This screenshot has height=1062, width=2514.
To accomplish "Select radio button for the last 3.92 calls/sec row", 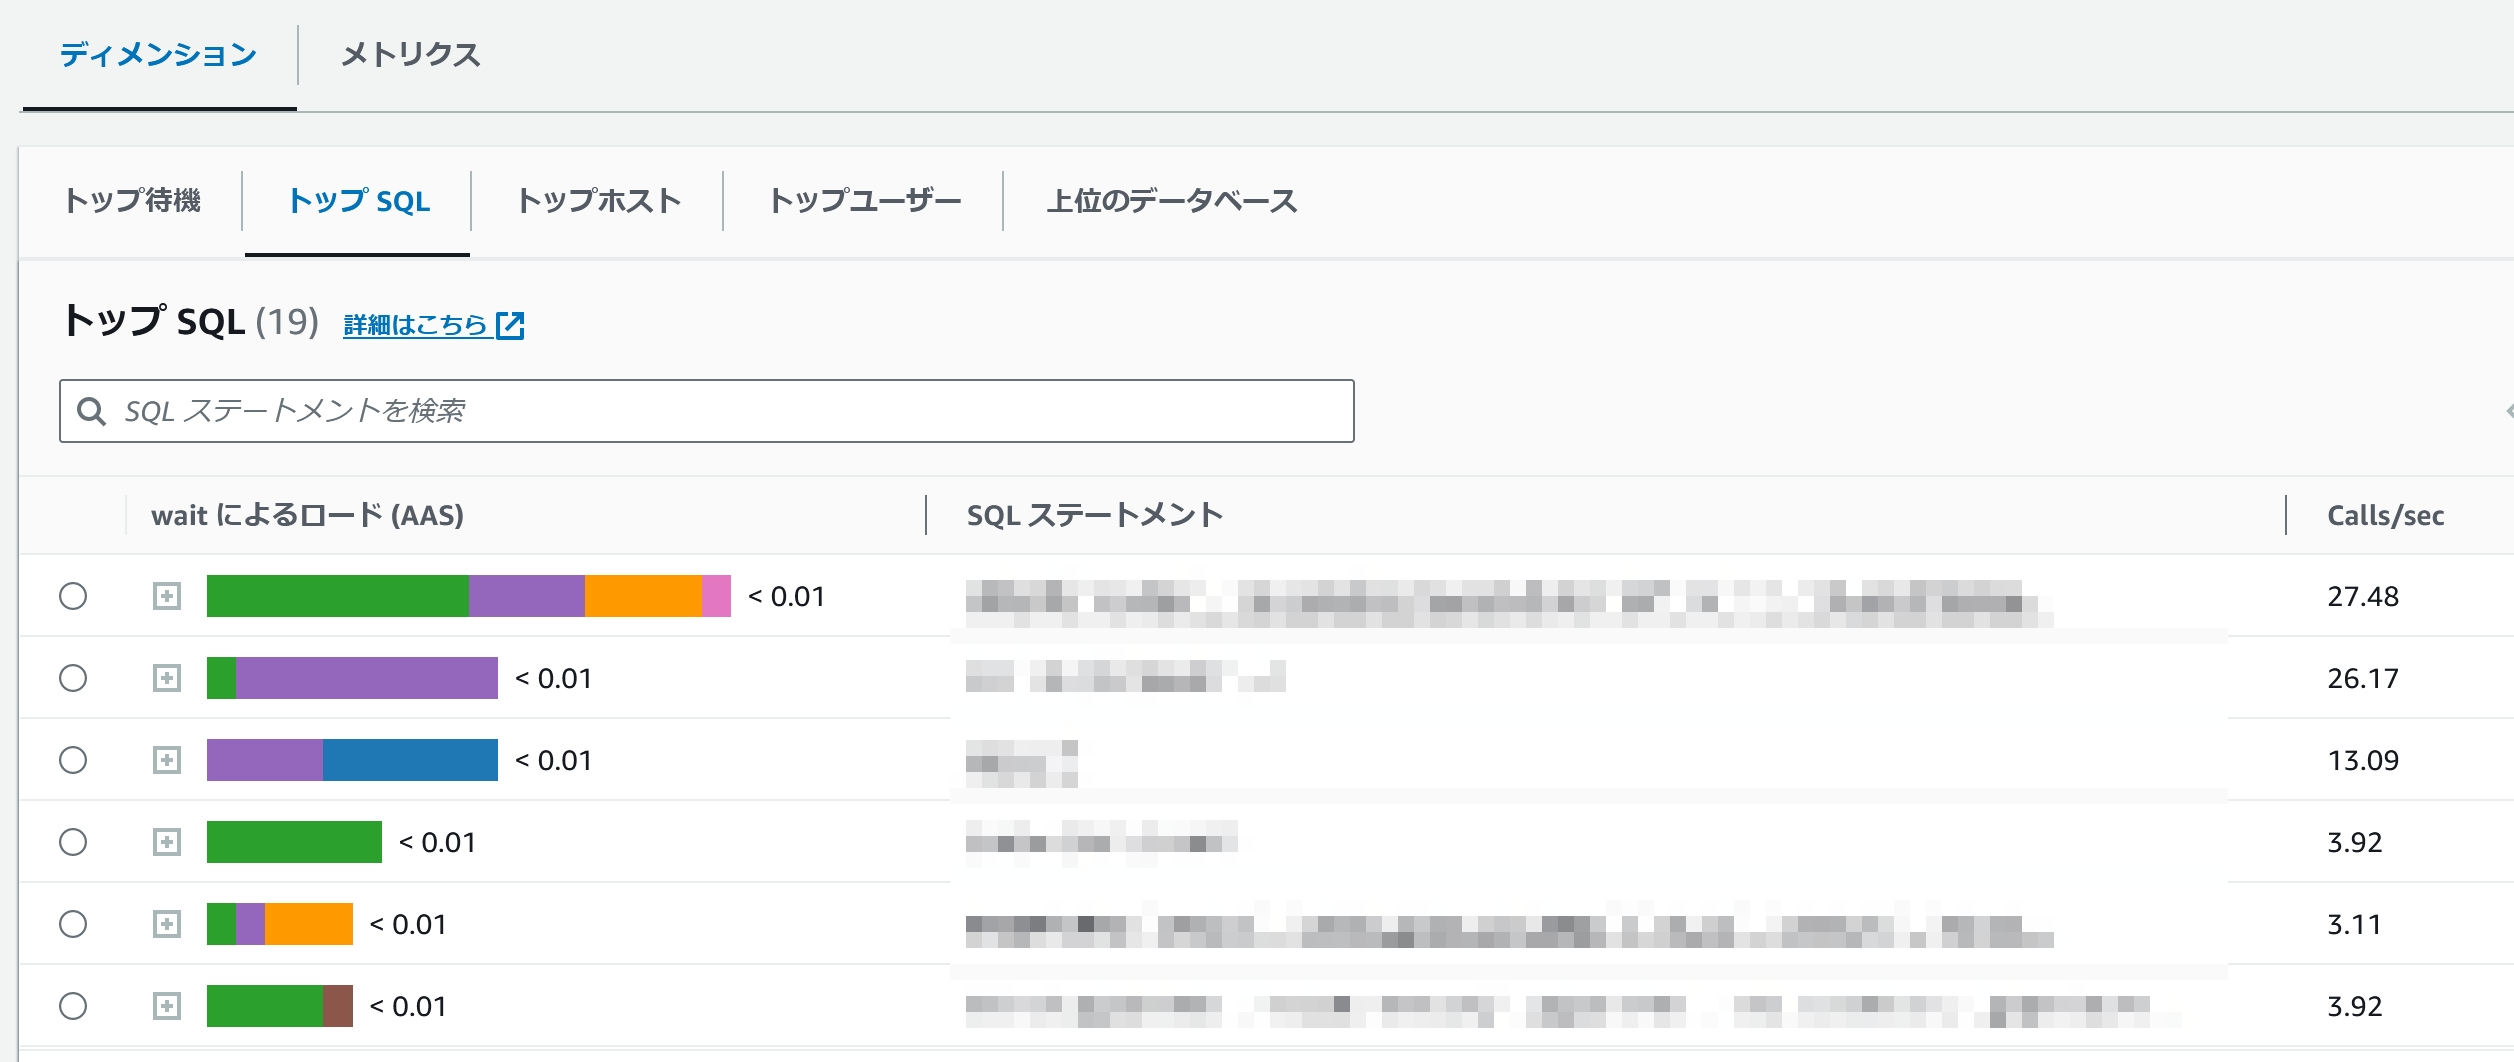I will pos(73,1006).
